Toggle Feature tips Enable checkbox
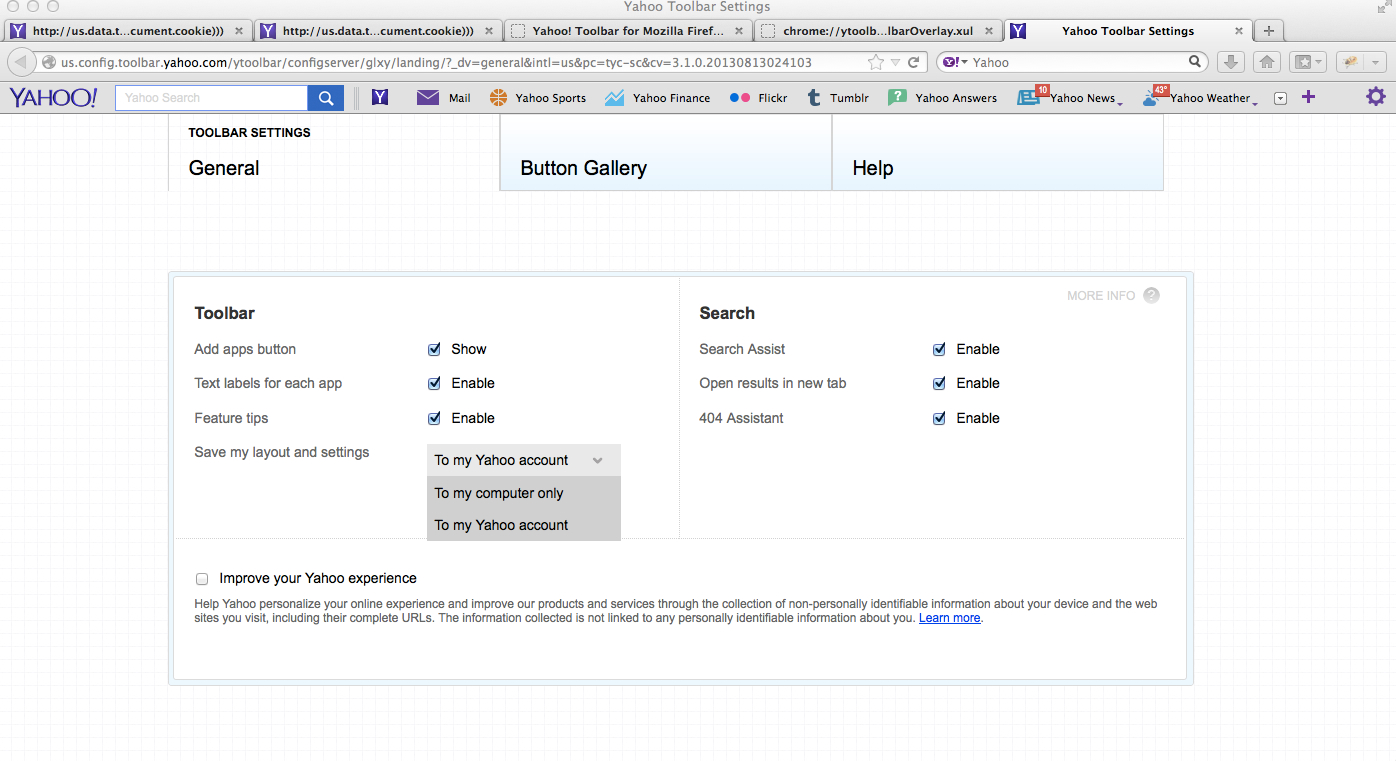This screenshot has height=761, width=1396. (x=434, y=418)
